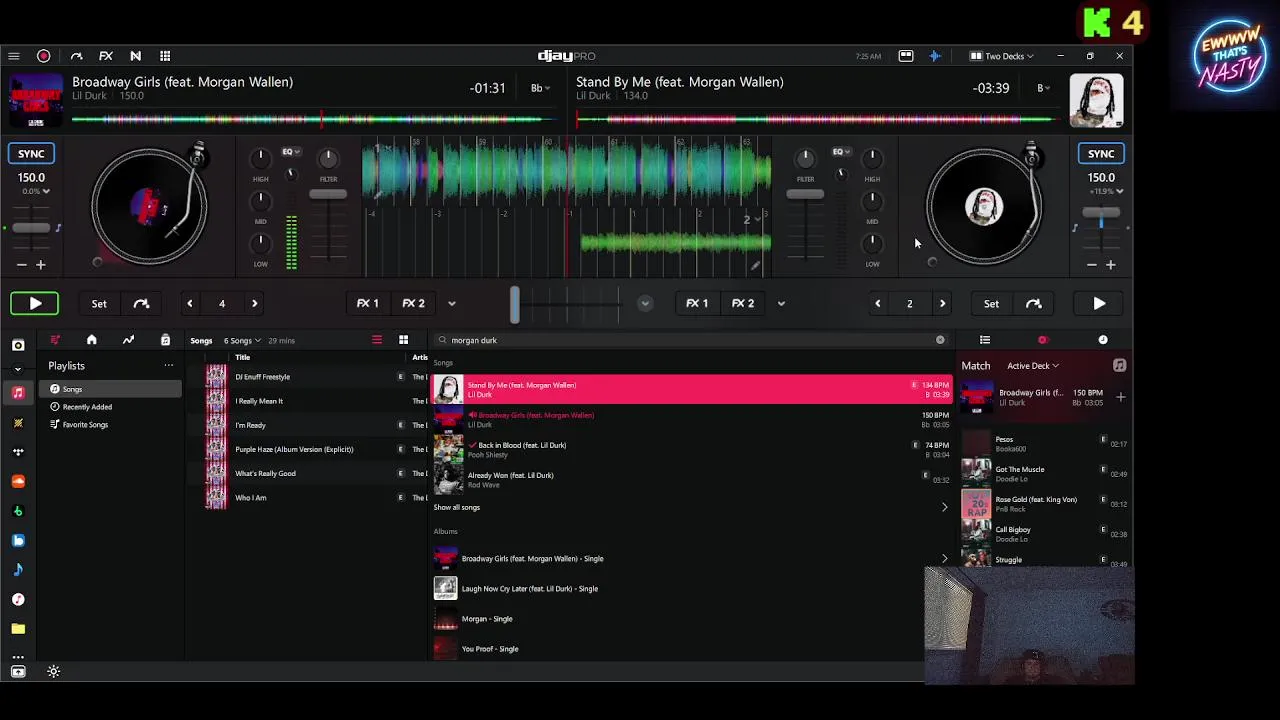The height and width of the screenshot is (720, 1280).
Task: Open the Active Deck match dropdown
Action: [x=1033, y=366]
